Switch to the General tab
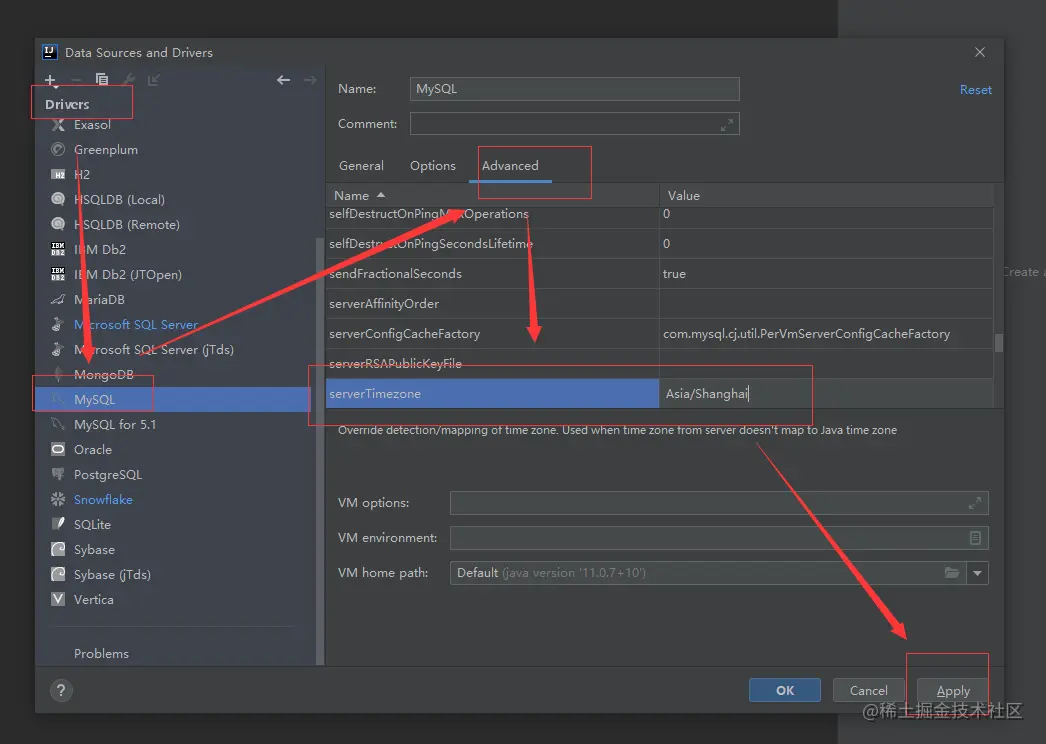Viewport: 1046px width, 744px height. (361, 165)
